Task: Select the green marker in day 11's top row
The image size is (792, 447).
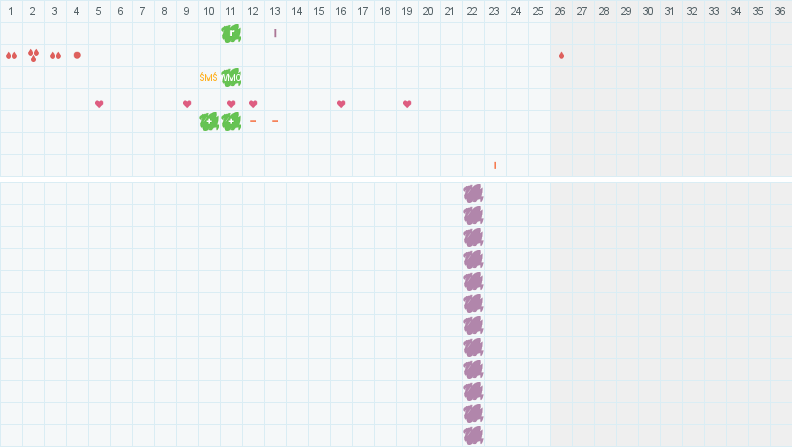Action: (x=231, y=33)
